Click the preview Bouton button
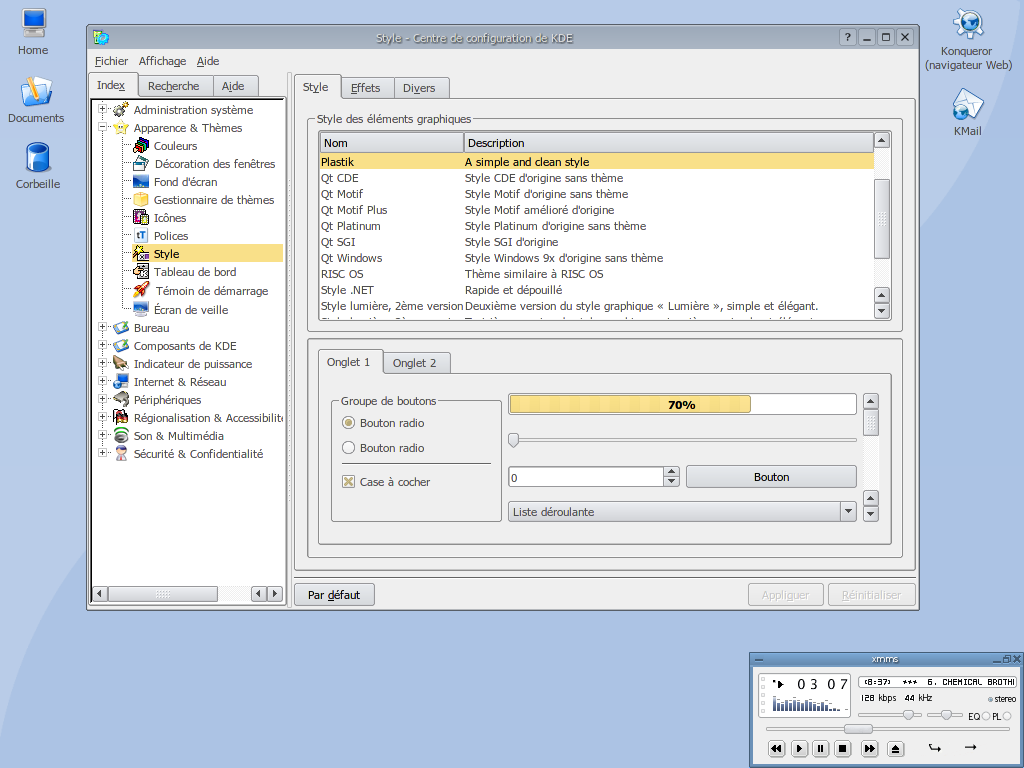 tap(771, 477)
